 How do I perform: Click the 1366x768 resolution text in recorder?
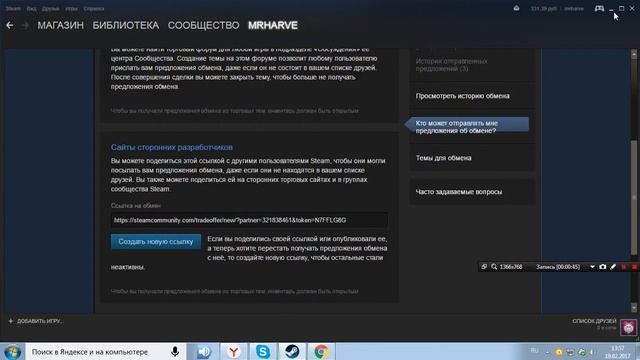511,267
